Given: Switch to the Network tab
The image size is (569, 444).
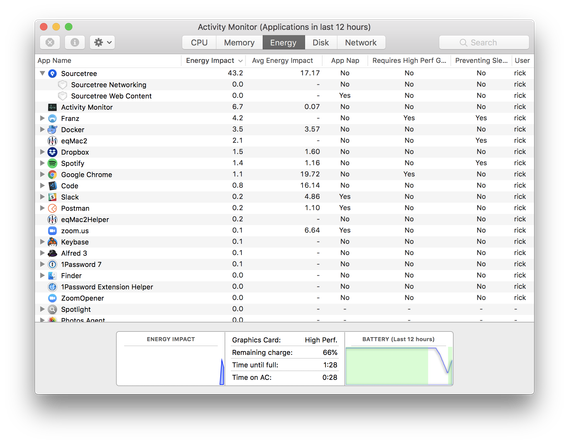Looking at the screenshot, I should point(361,42).
